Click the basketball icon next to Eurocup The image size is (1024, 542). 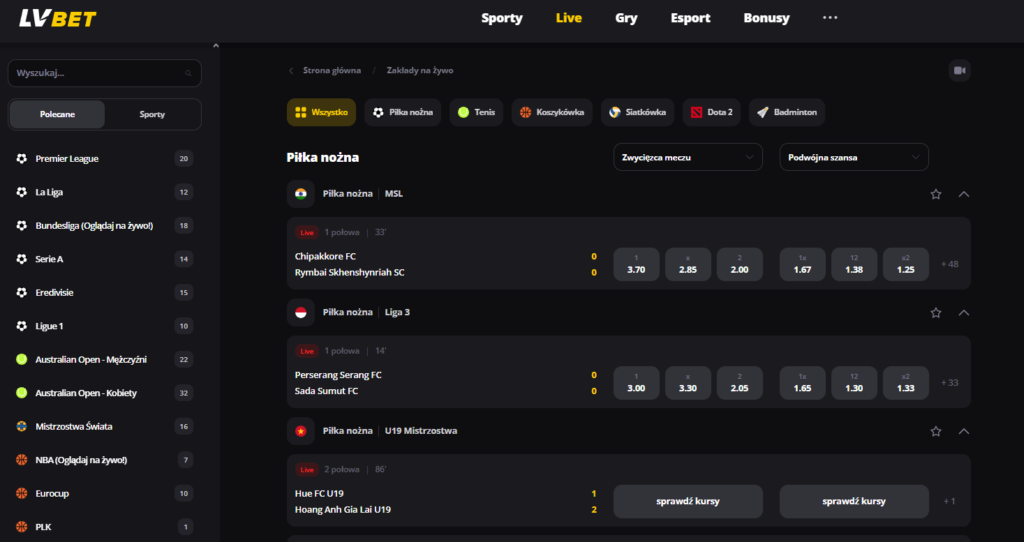21,493
